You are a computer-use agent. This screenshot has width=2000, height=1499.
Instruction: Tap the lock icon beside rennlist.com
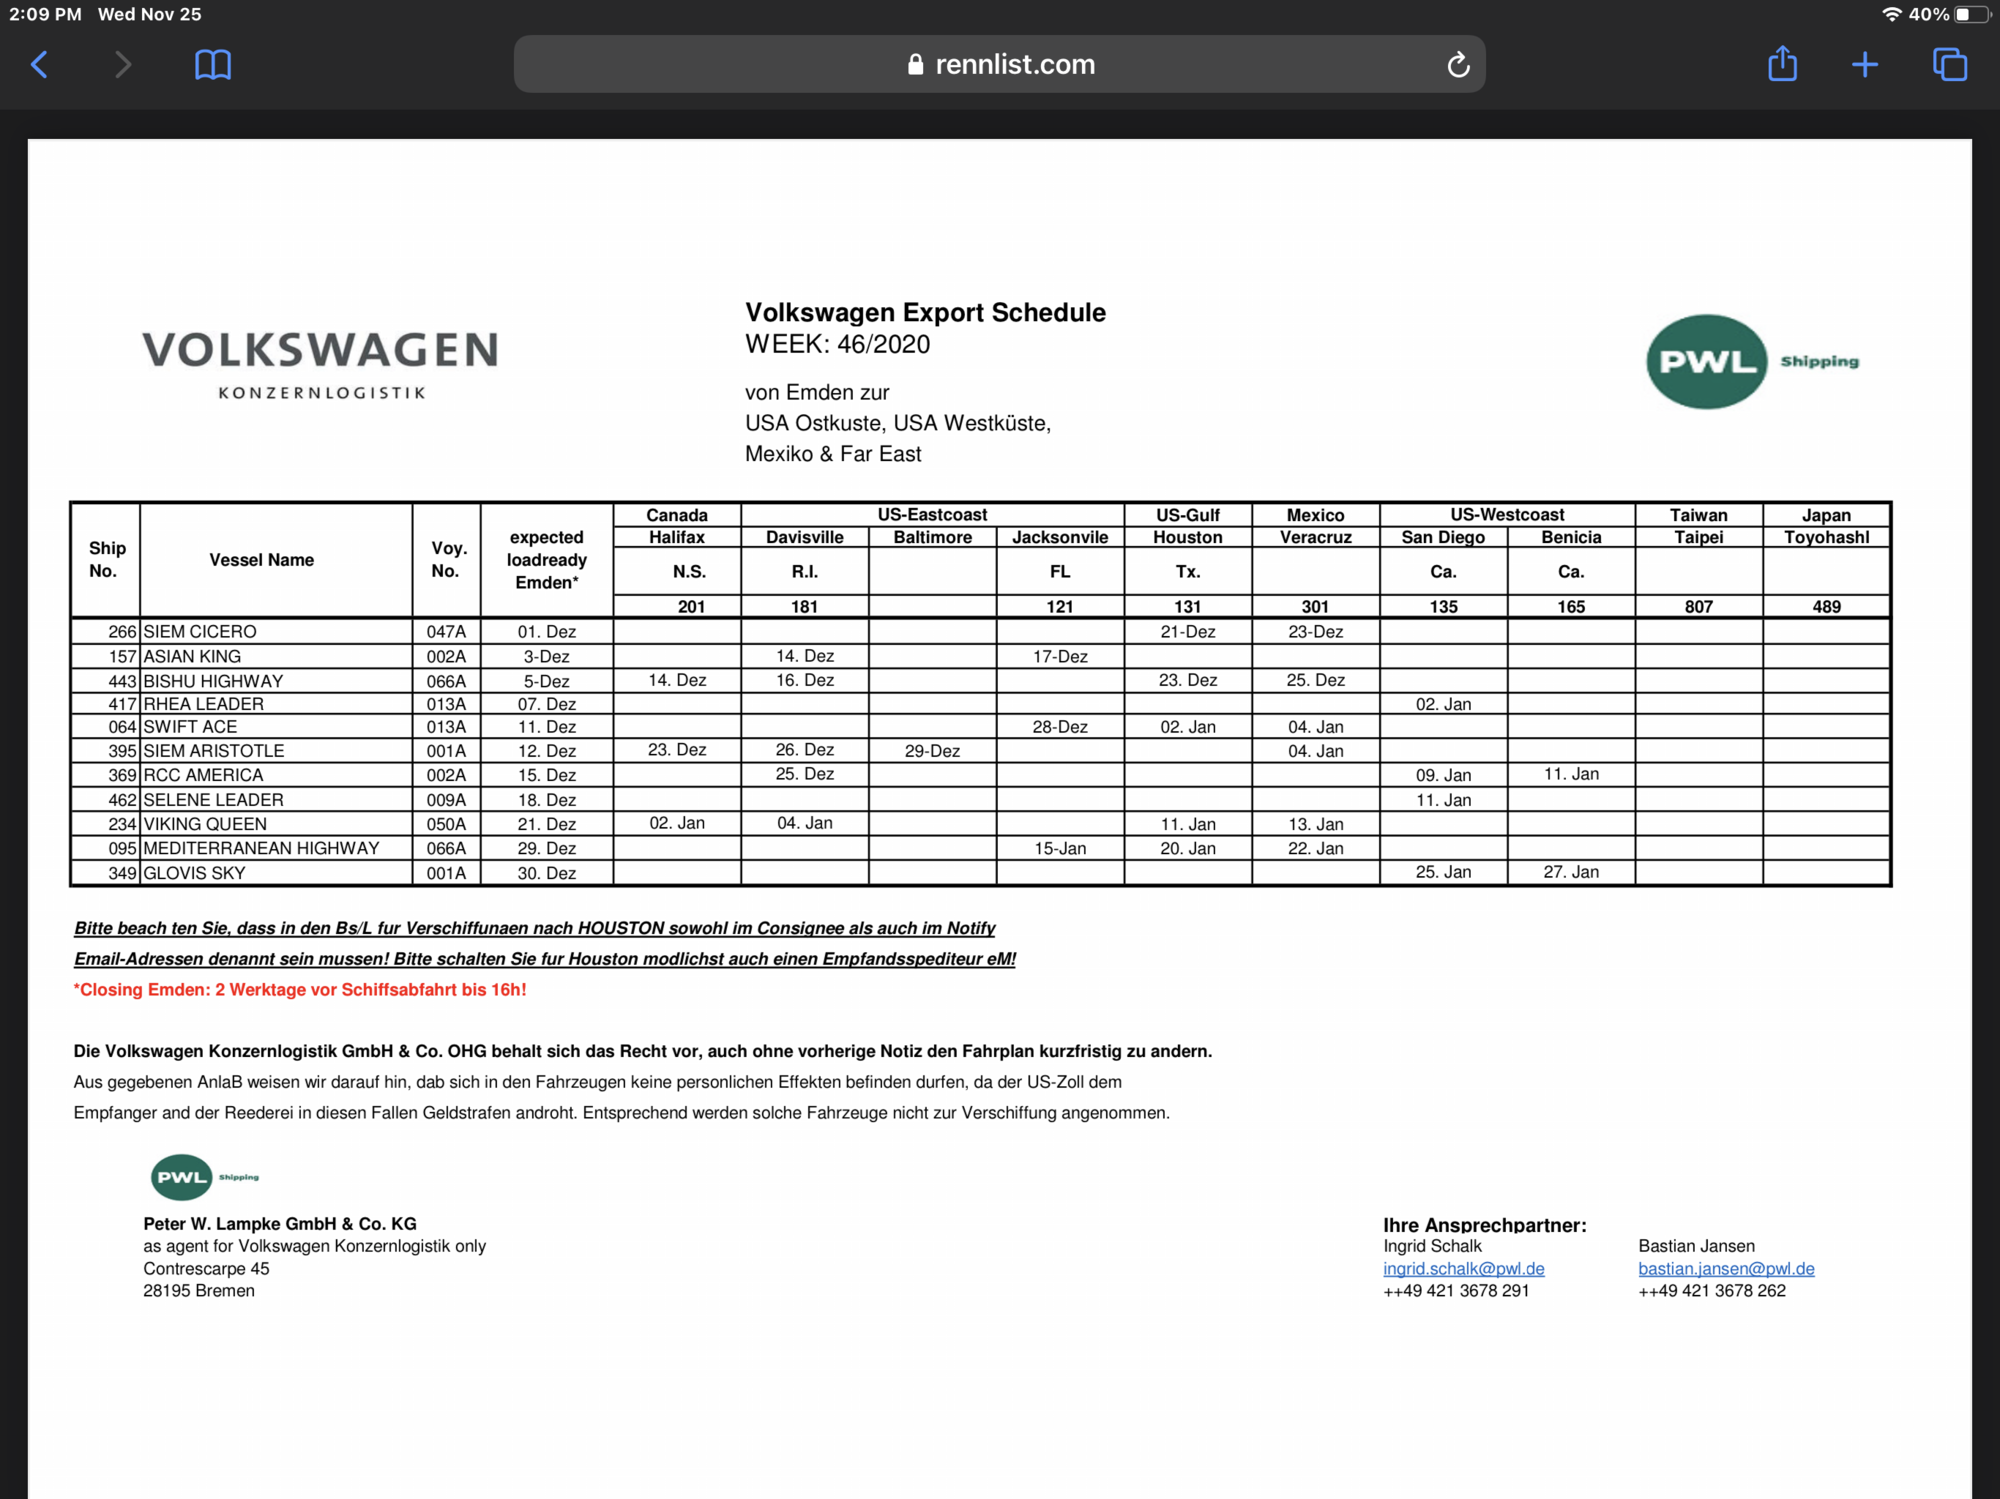915,65
